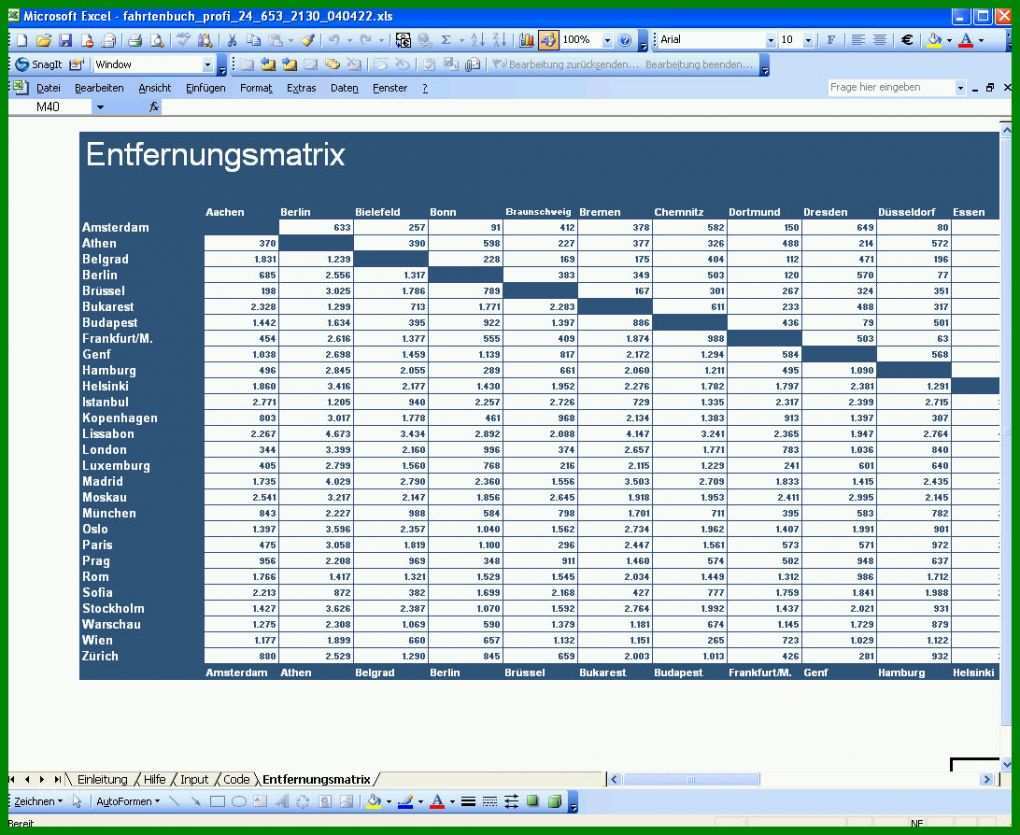Open the AutoFormen shapes menu
The height and width of the screenshot is (835, 1020).
point(128,801)
